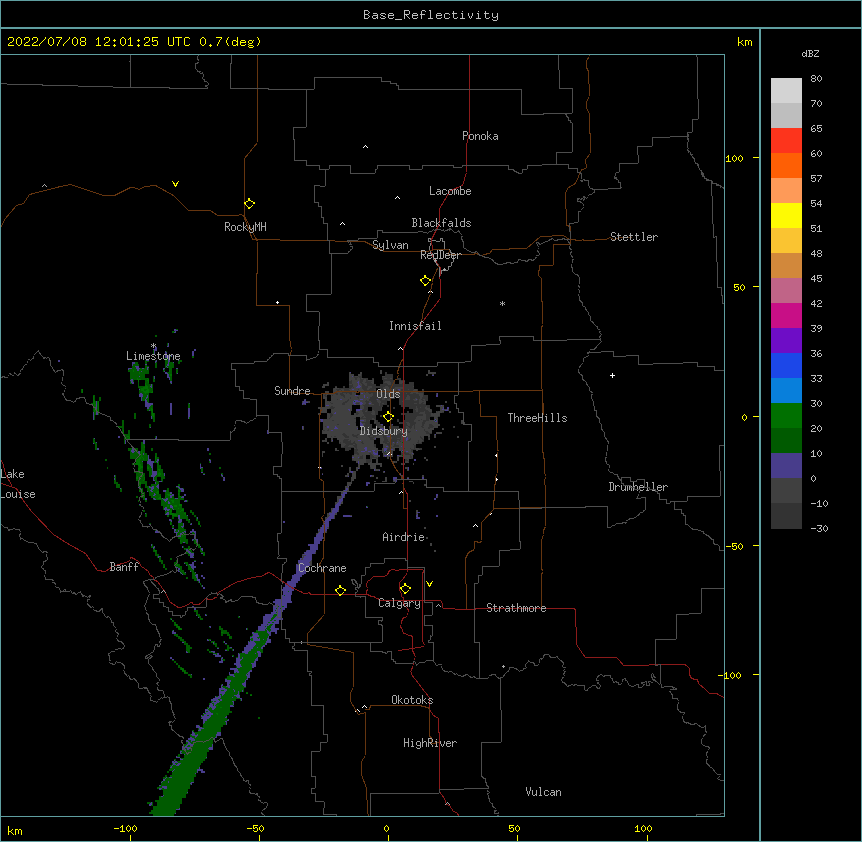Click the Banff town label

[124, 567]
